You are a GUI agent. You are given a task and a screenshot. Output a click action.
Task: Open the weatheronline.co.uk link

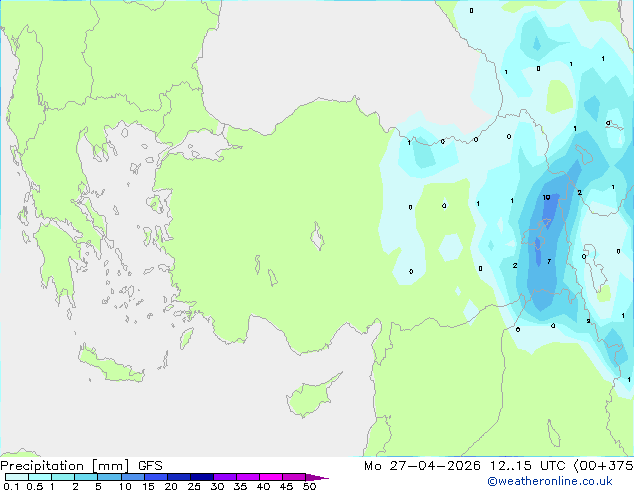click(x=550, y=481)
